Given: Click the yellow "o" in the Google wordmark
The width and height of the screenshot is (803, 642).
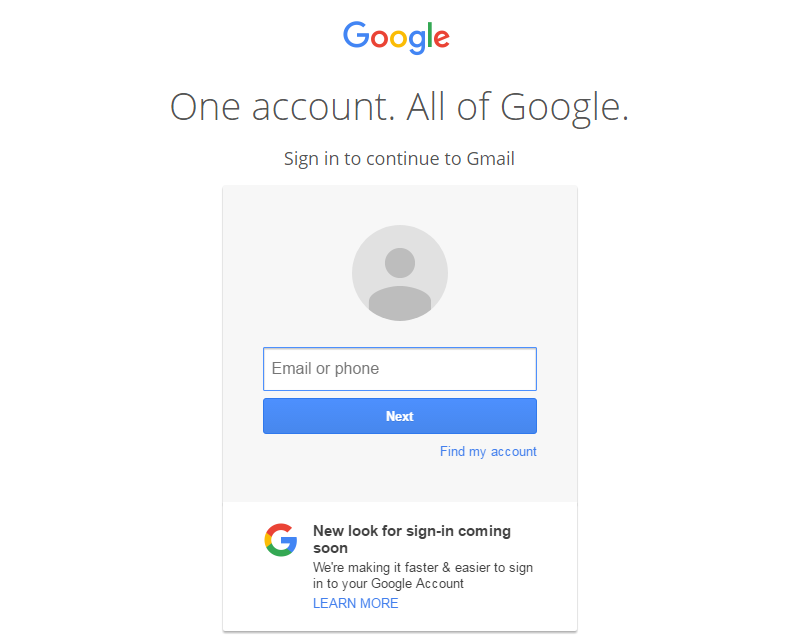Looking at the screenshot, I should 400,39.
